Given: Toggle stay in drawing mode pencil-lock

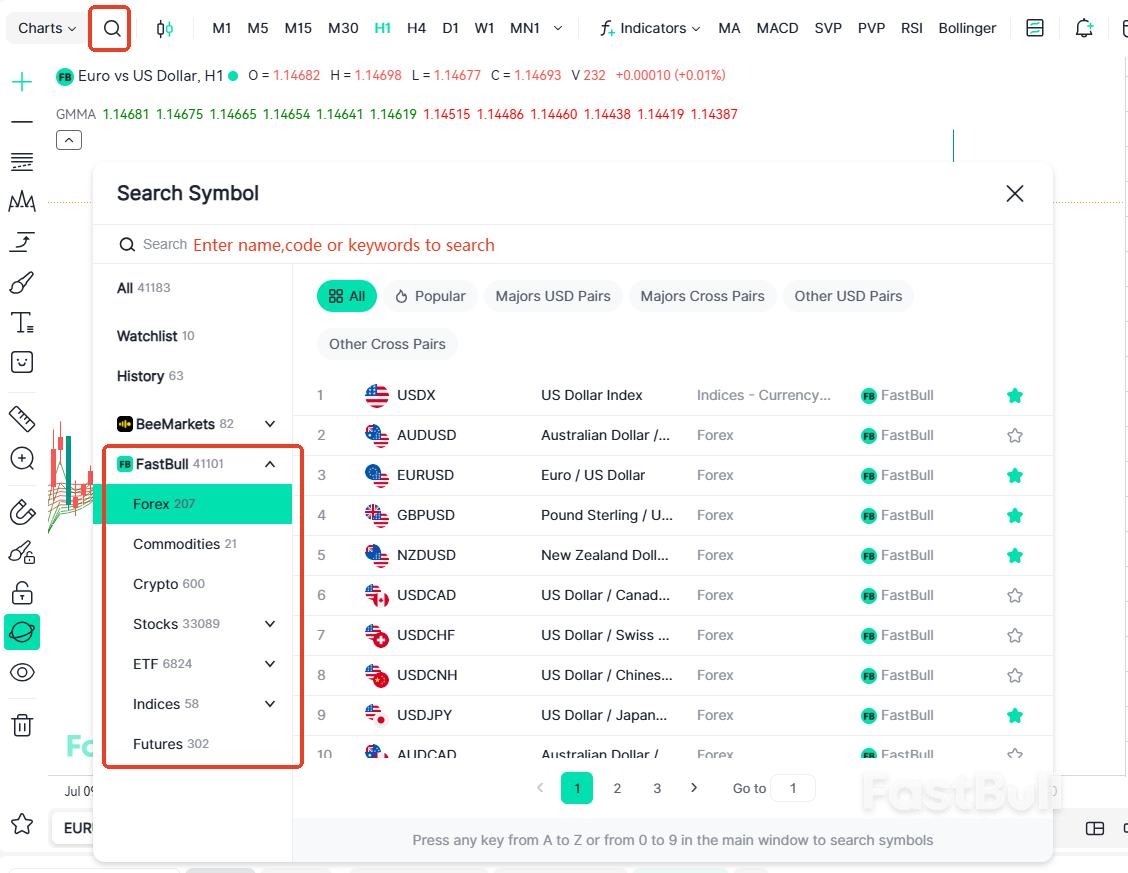Looking at the screenshot, I should (22, 552).
